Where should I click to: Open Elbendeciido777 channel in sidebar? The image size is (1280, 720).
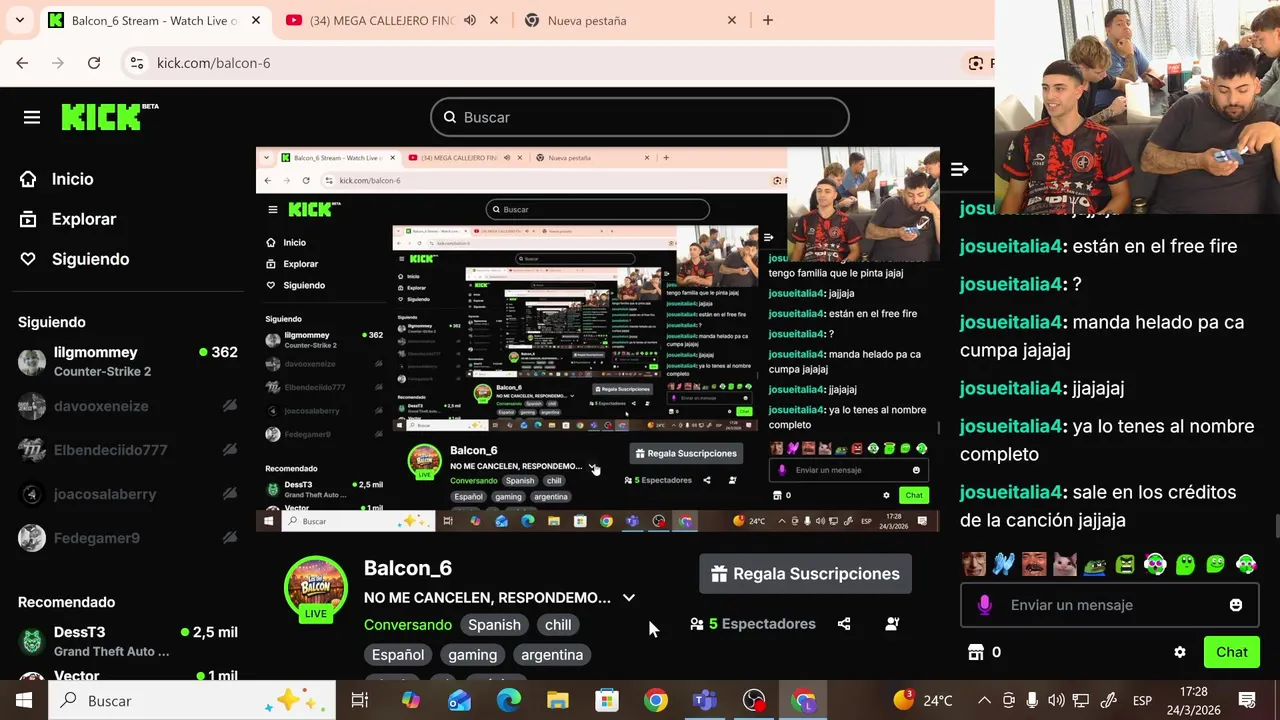pyautogui.click(x=128, y=450)
